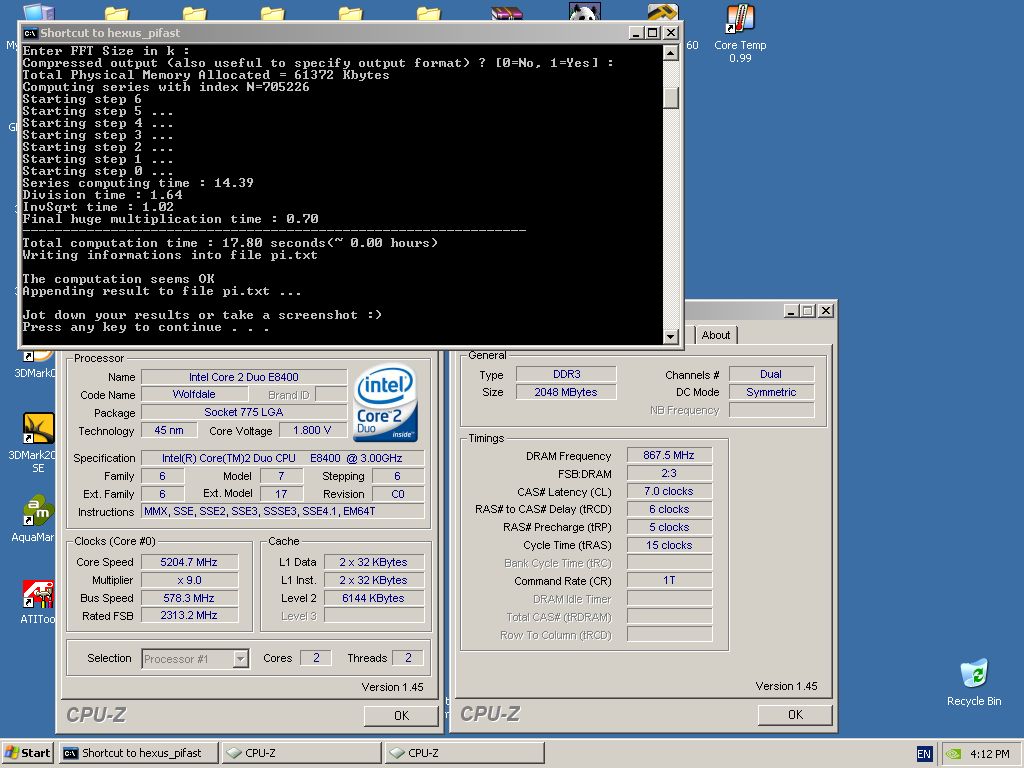Image resolution: width=1024 pixels, height=768 pixels.
Task: Click OK in the CPU-Z processor window
Action: point(401,716)
